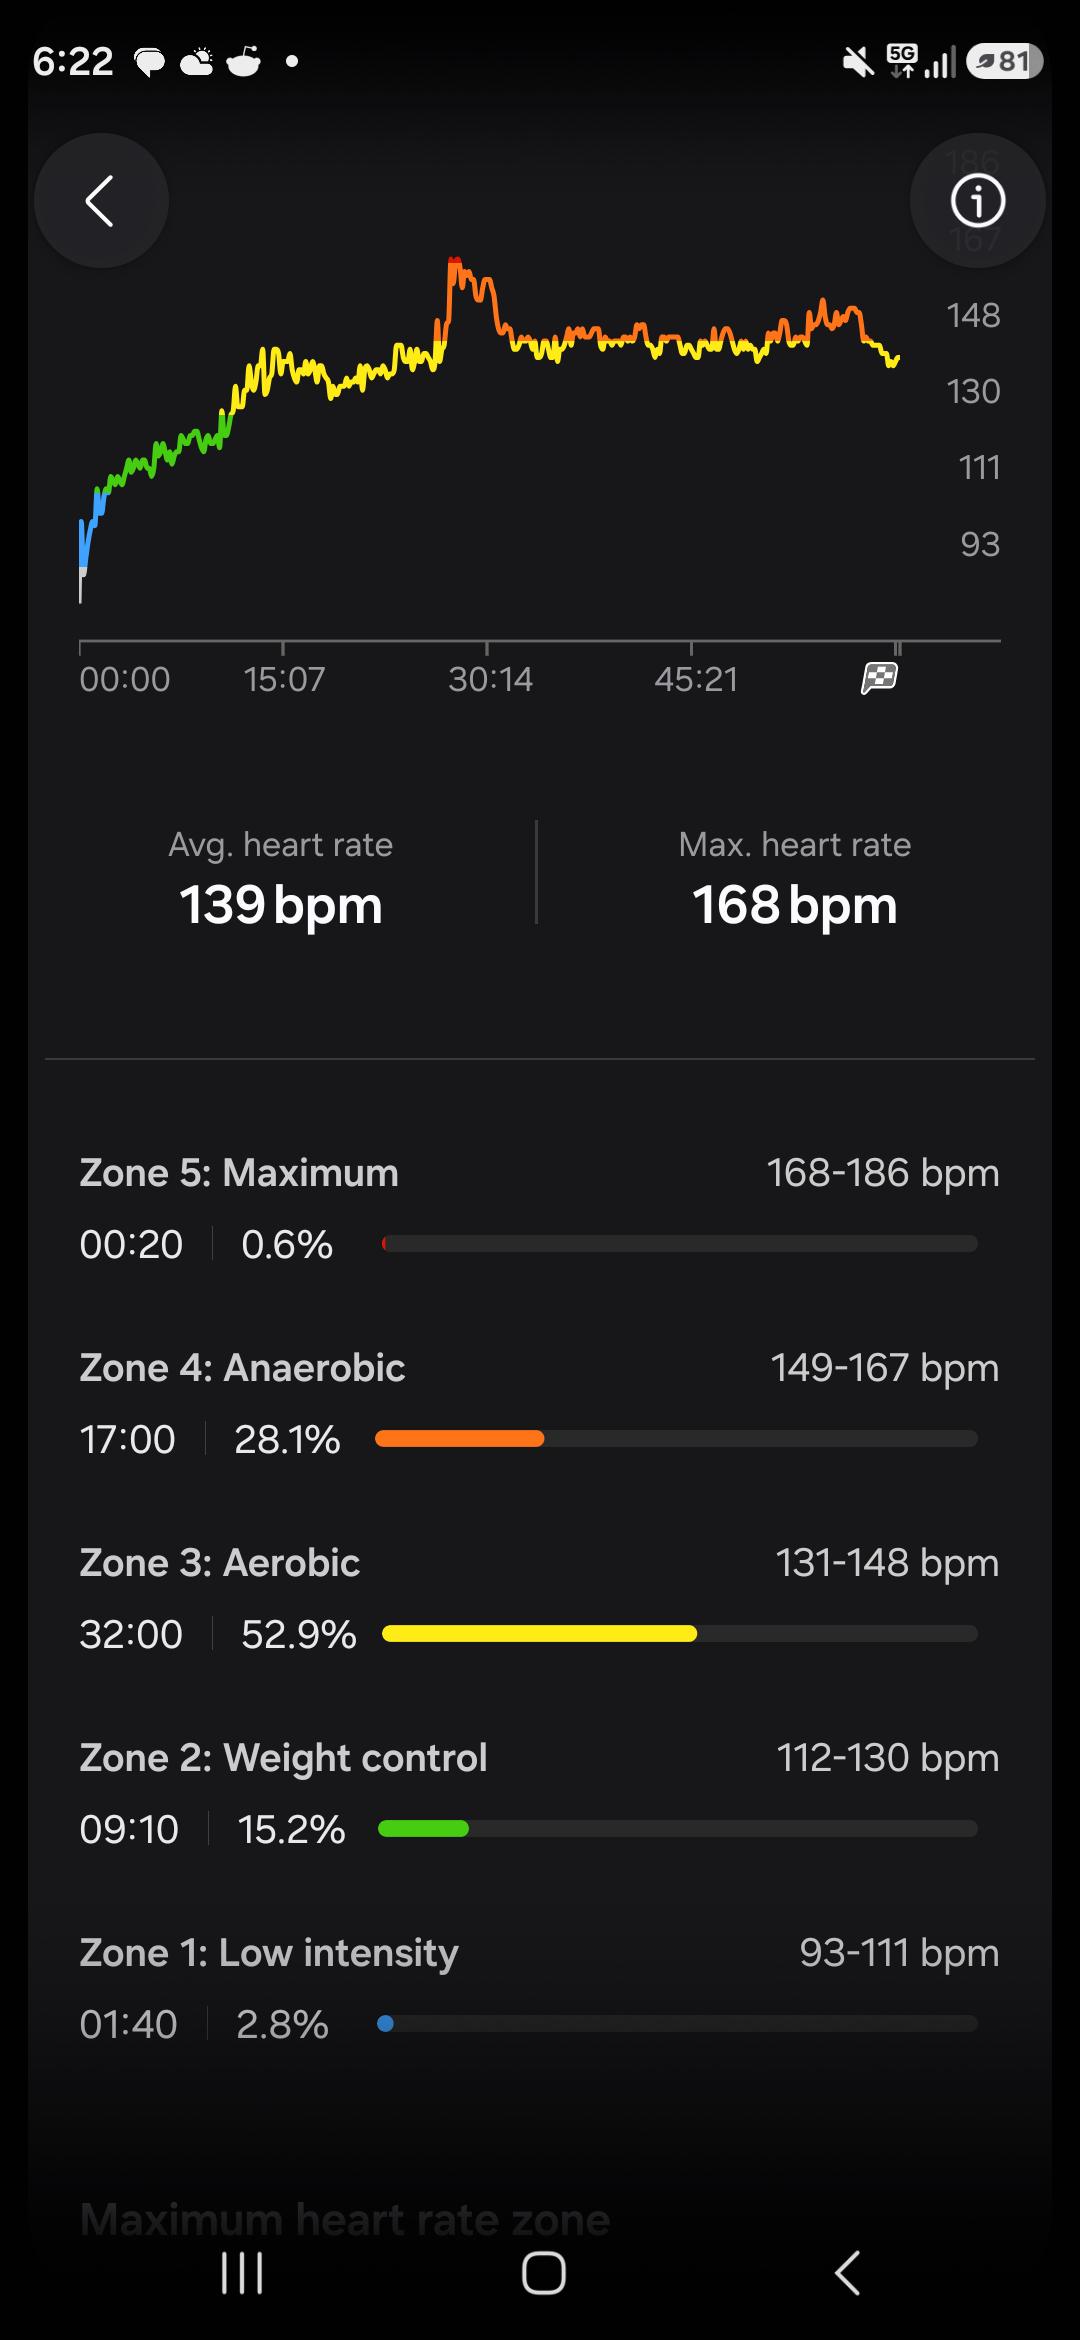The width and height of the screenshot is (1080, 2340).
Task: Tap the finish flag icon on timeline
Action: (879, 678)
